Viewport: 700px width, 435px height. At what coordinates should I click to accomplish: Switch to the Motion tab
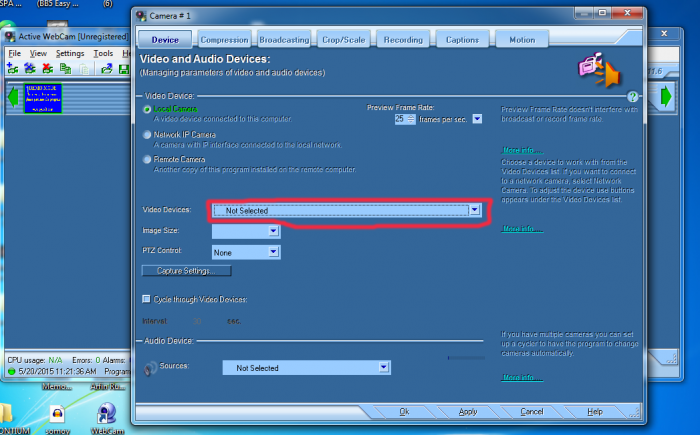tap(522, 40)
